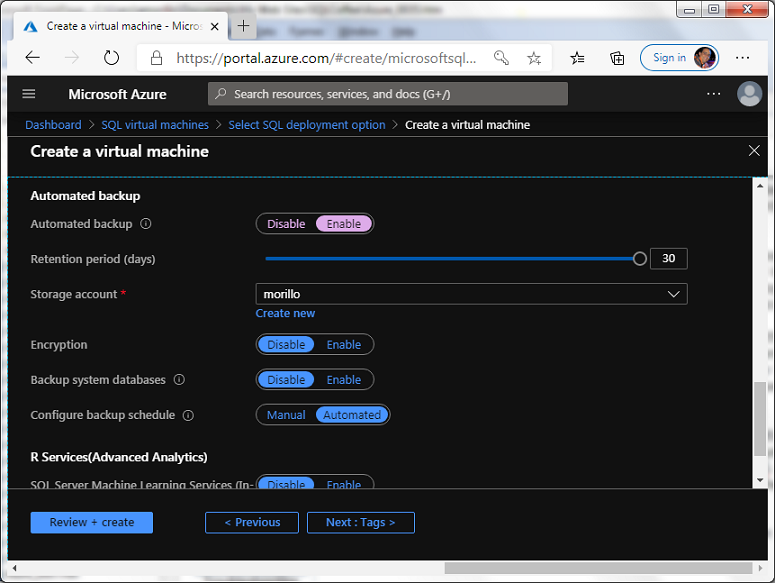The image size is (775, 583).
Task: Click the Previous button
Action: click(252, 523)
